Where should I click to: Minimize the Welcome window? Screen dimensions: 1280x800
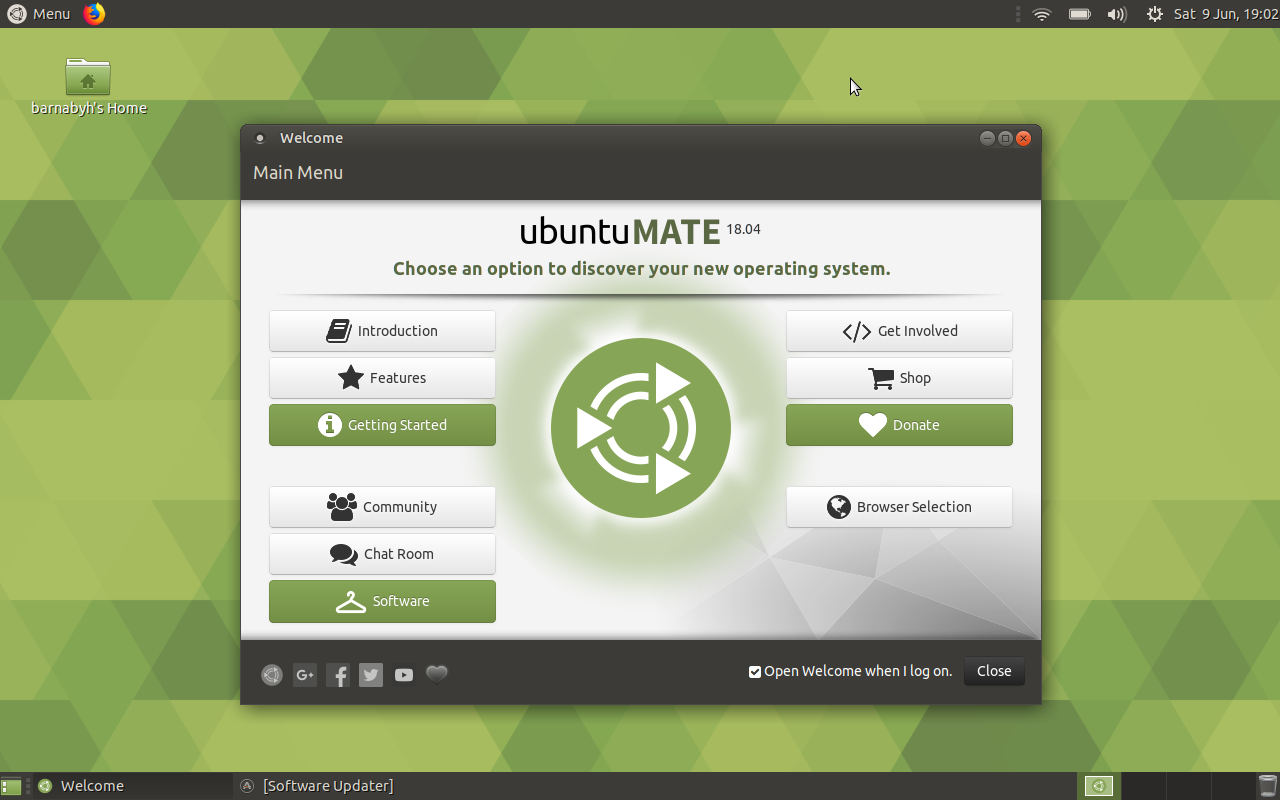[987, 138]
